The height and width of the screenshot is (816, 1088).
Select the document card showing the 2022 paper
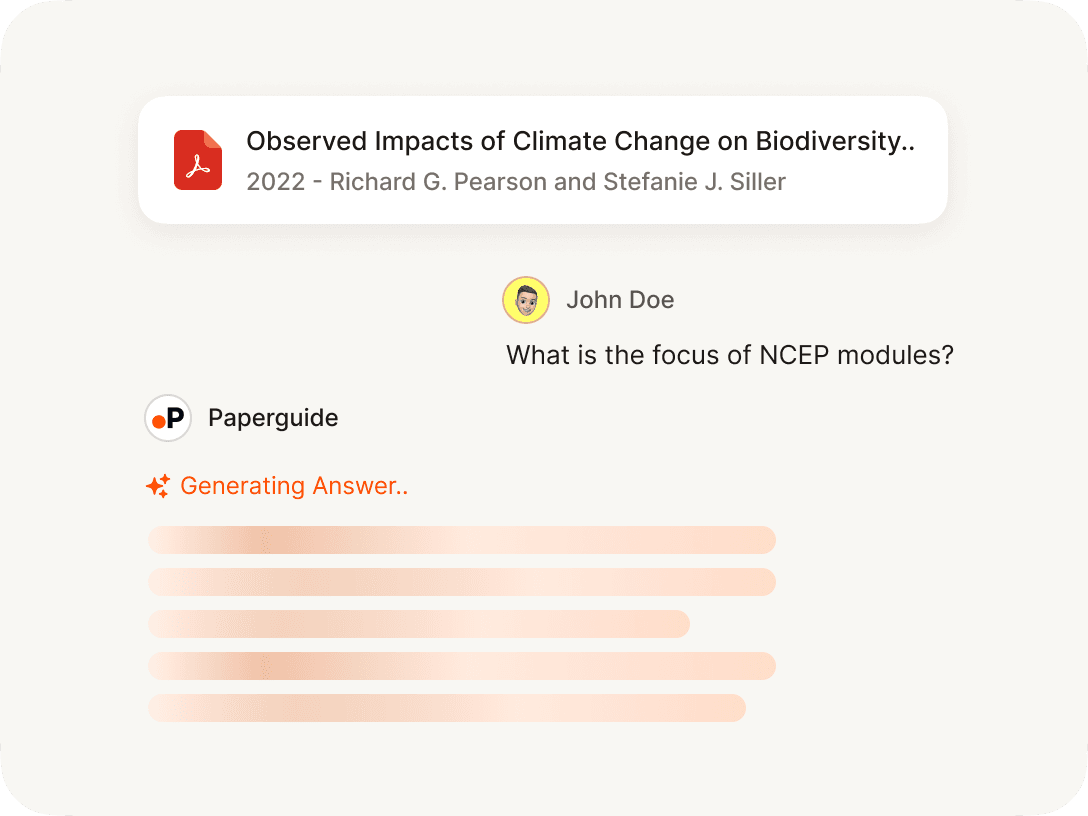pyautogui.click(x=543, y=160)
